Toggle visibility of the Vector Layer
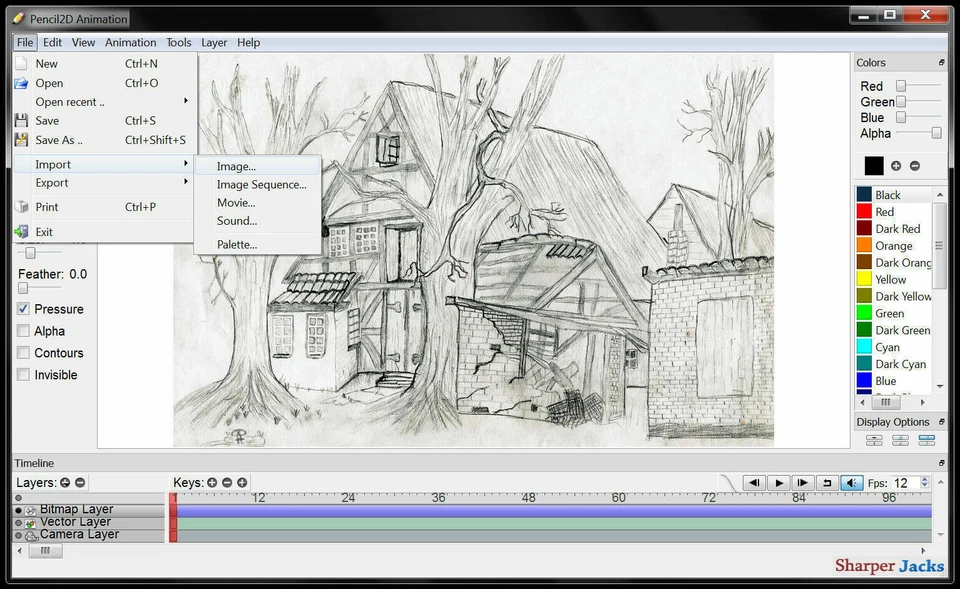 coord(17,521)
